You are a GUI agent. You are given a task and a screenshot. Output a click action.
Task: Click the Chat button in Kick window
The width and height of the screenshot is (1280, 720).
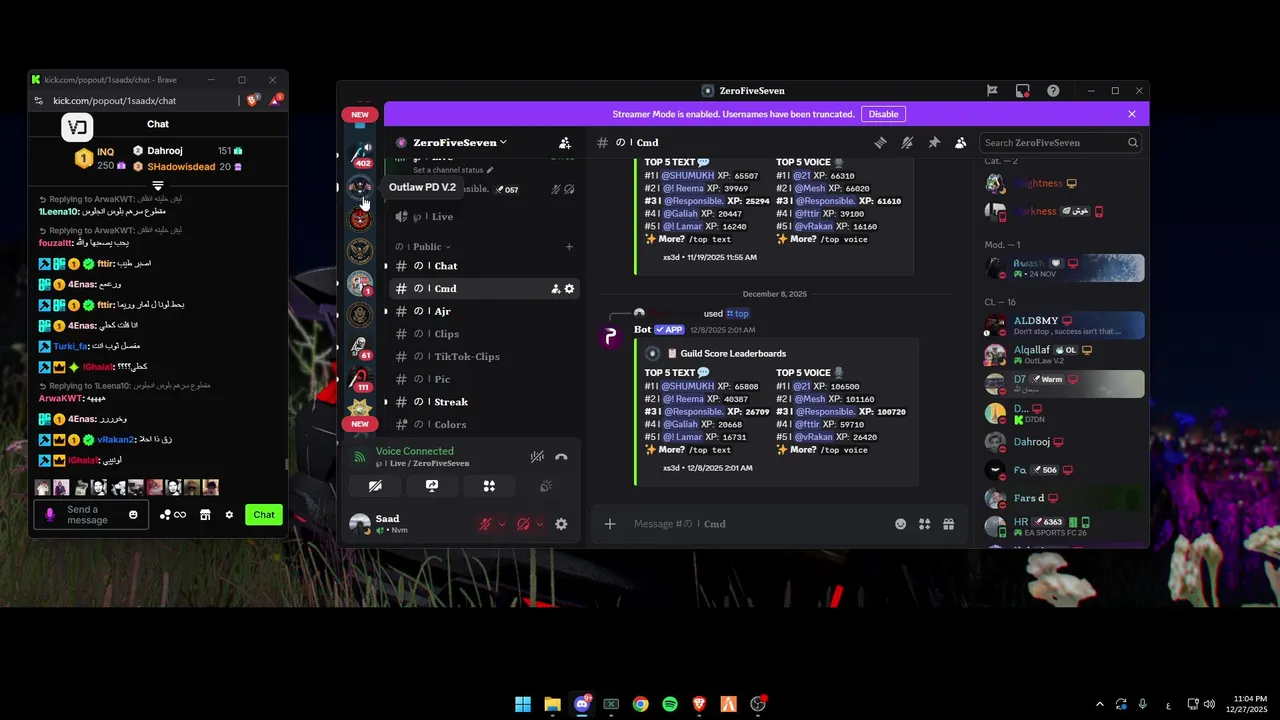[264, 515]
